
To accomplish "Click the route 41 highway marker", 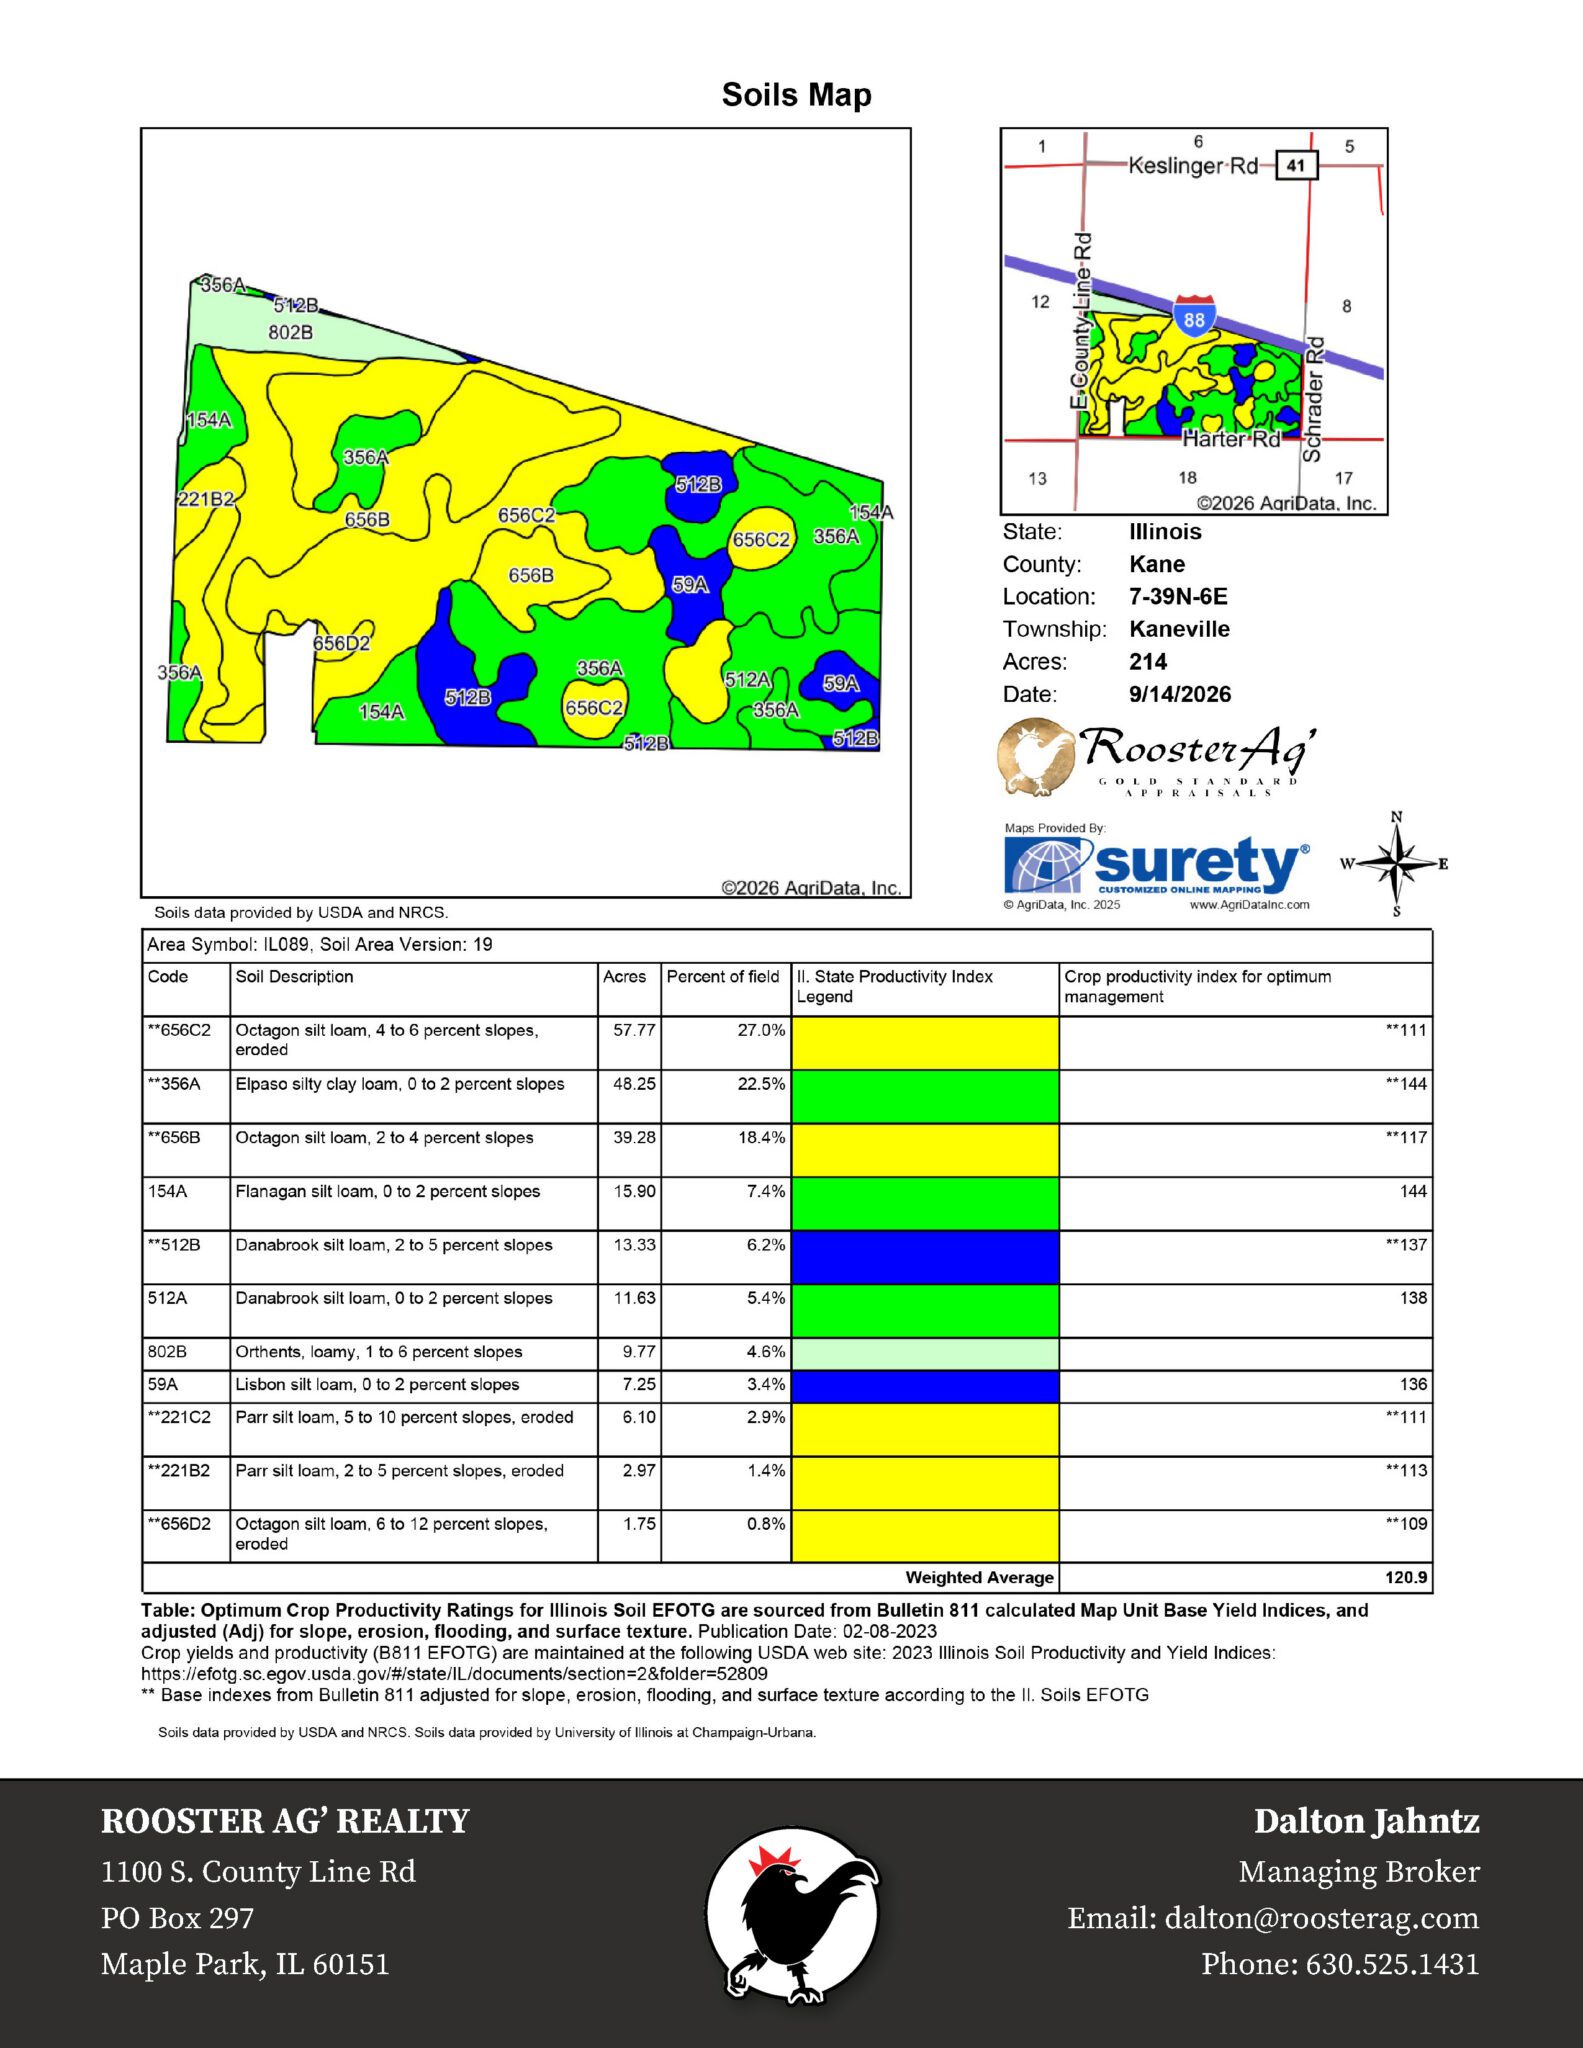I will point(1296,165).
